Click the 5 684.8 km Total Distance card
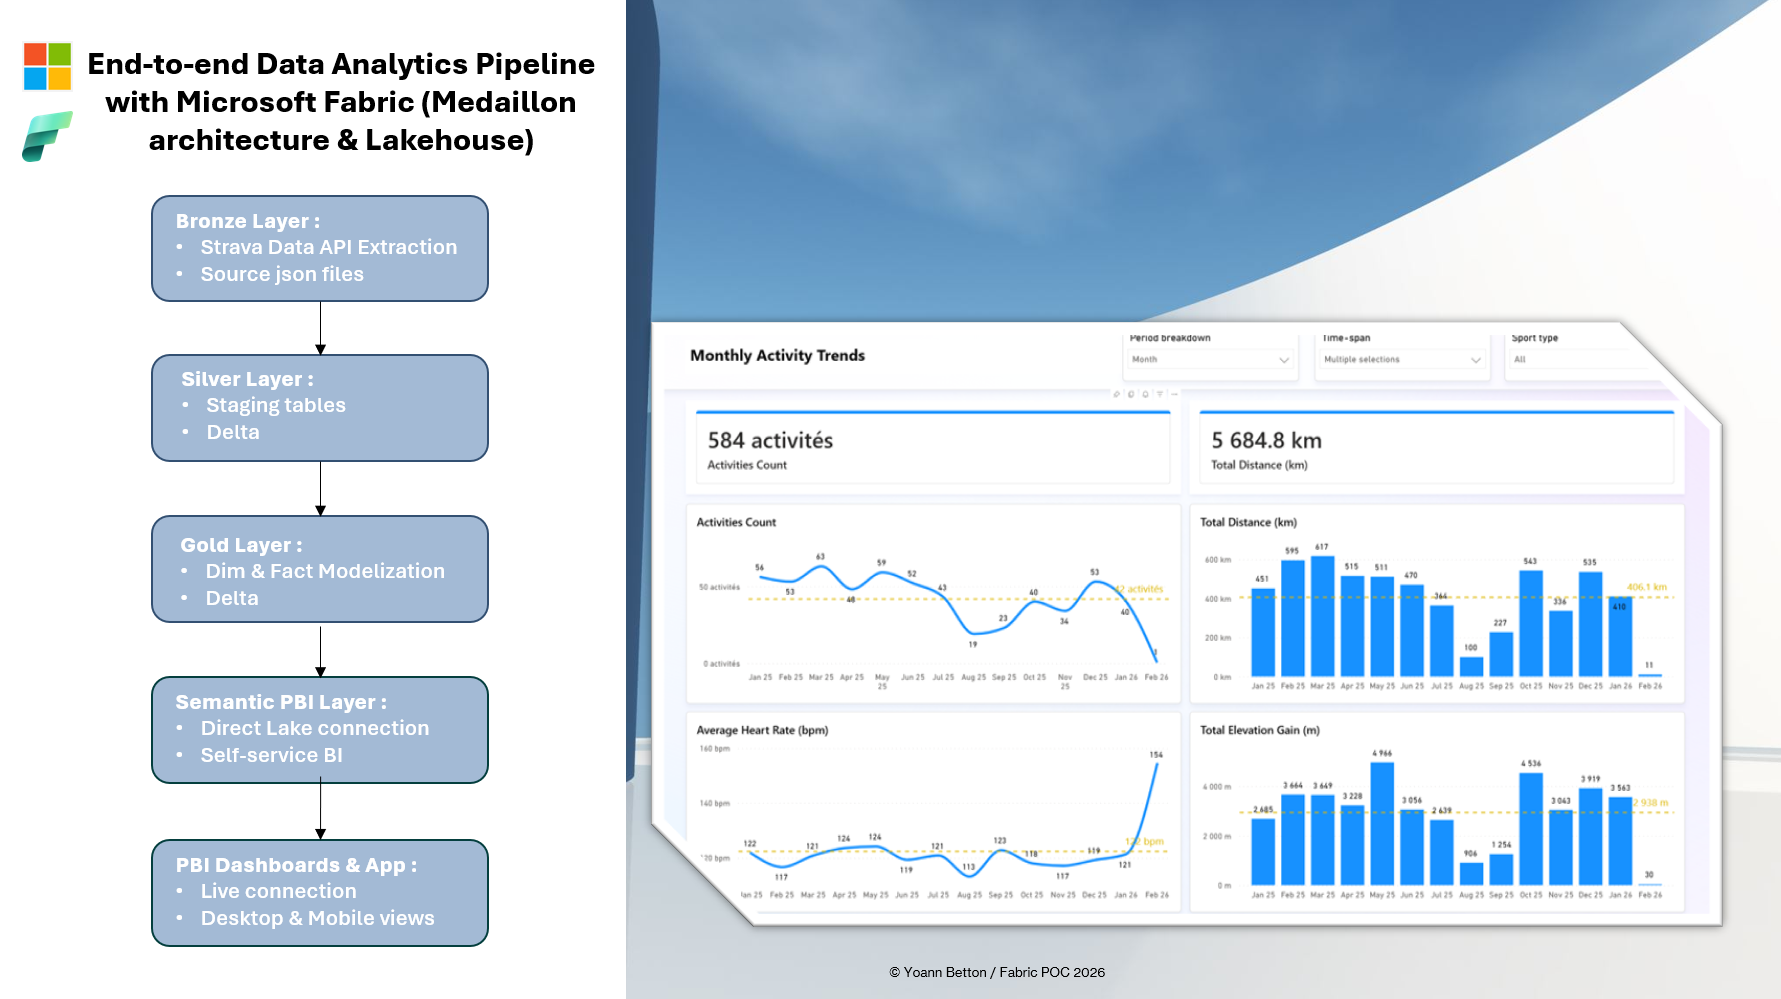 [x=1436, y=449]
